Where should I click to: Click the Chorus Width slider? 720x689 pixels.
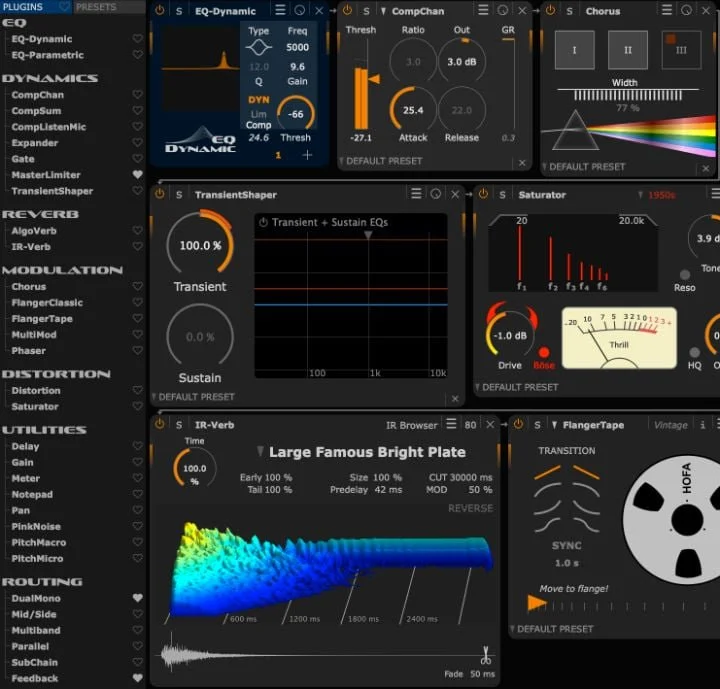coord(628,95)
